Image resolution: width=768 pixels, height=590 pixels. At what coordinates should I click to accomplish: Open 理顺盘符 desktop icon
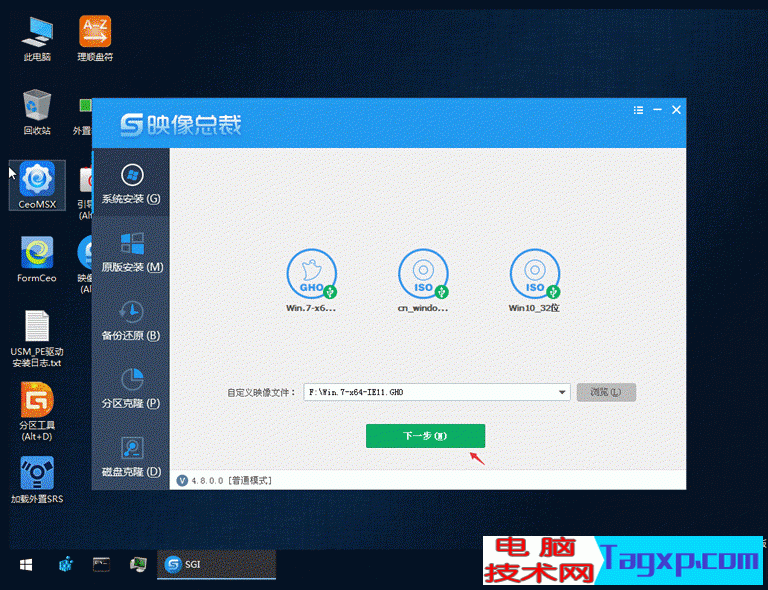tap(95, 39)
